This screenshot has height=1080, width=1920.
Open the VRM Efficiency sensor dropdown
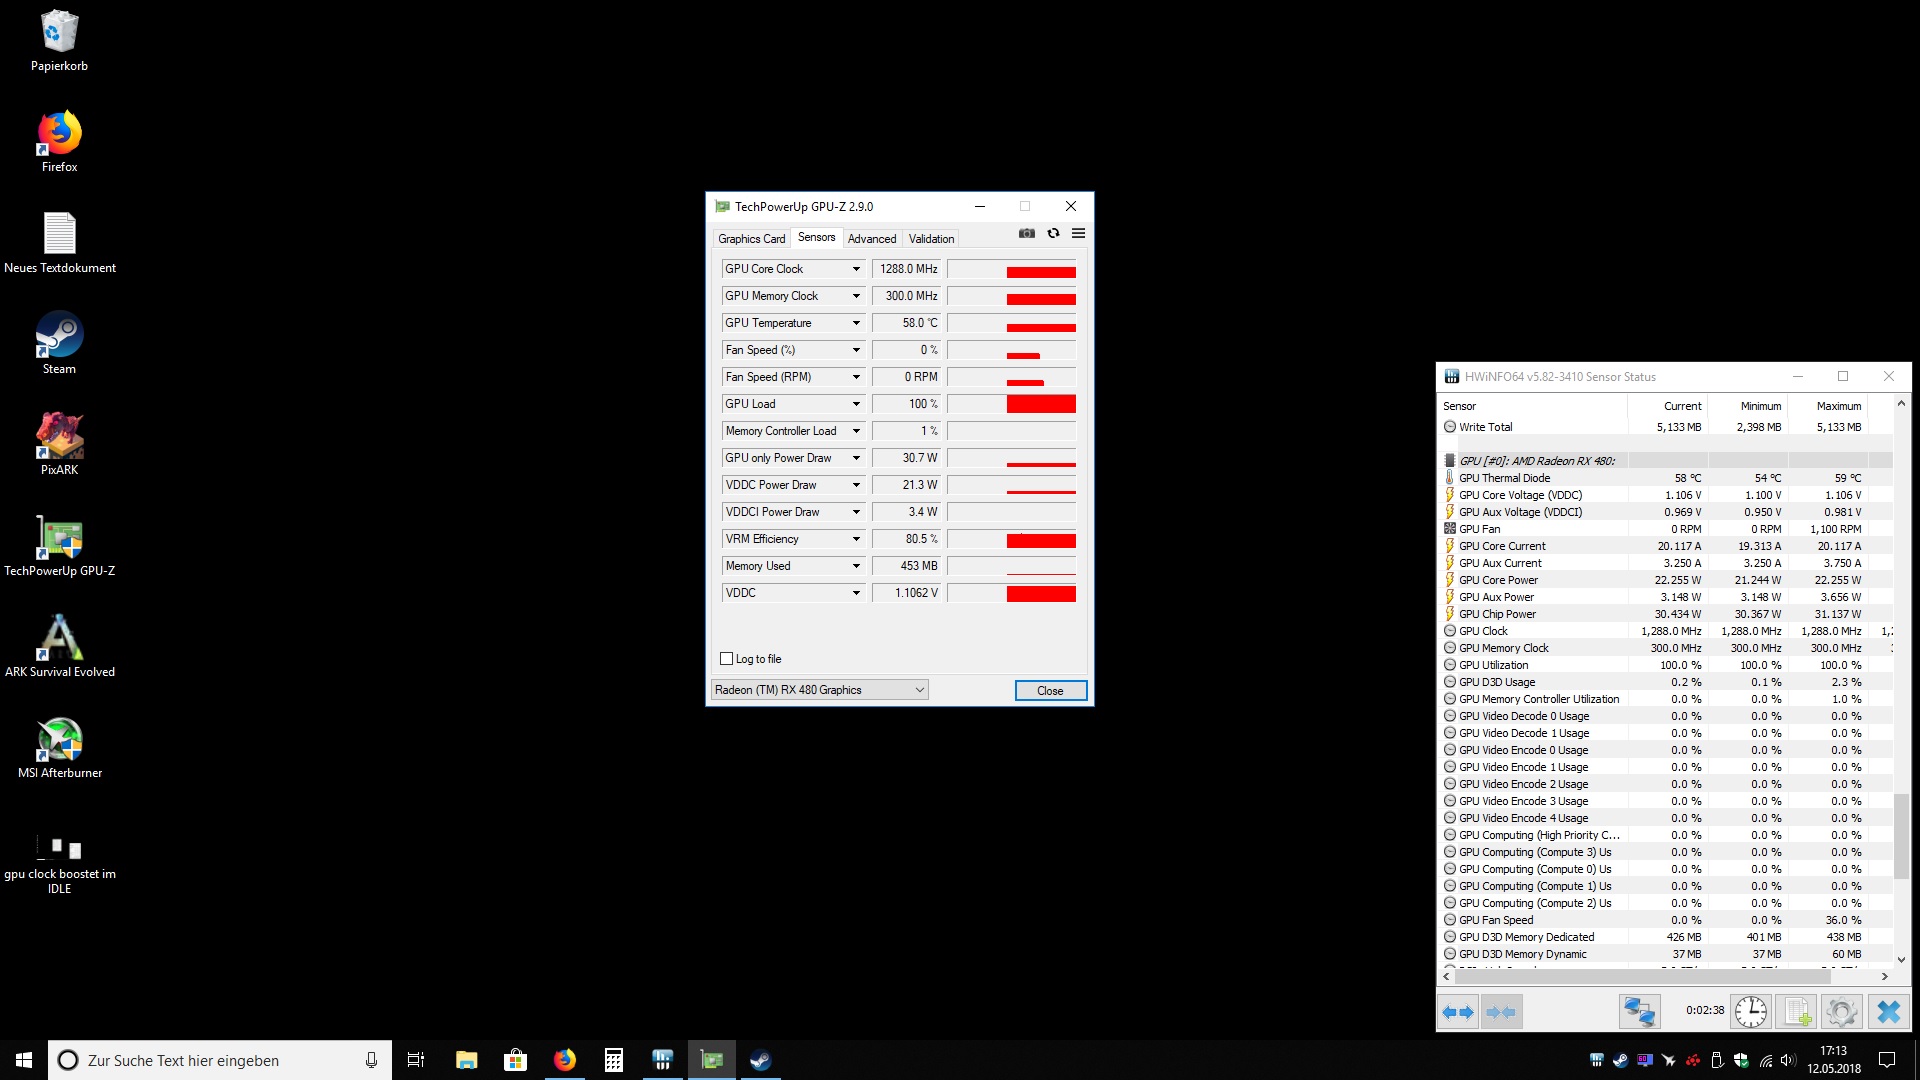[x=856, y=539]
